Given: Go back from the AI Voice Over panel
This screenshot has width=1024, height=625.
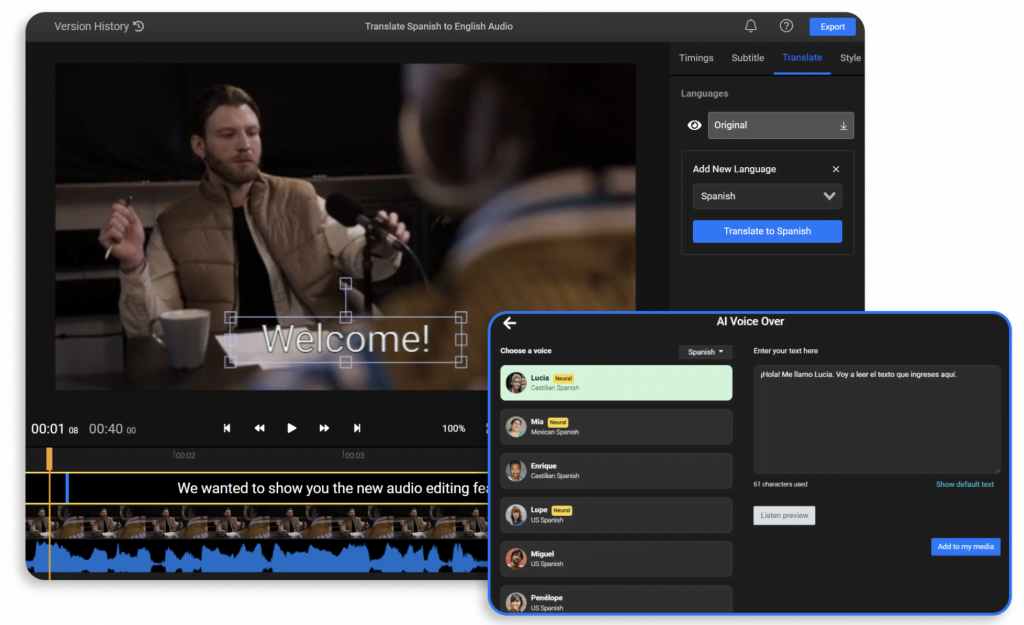Looking at the screenshot, I should coord(510,322).
